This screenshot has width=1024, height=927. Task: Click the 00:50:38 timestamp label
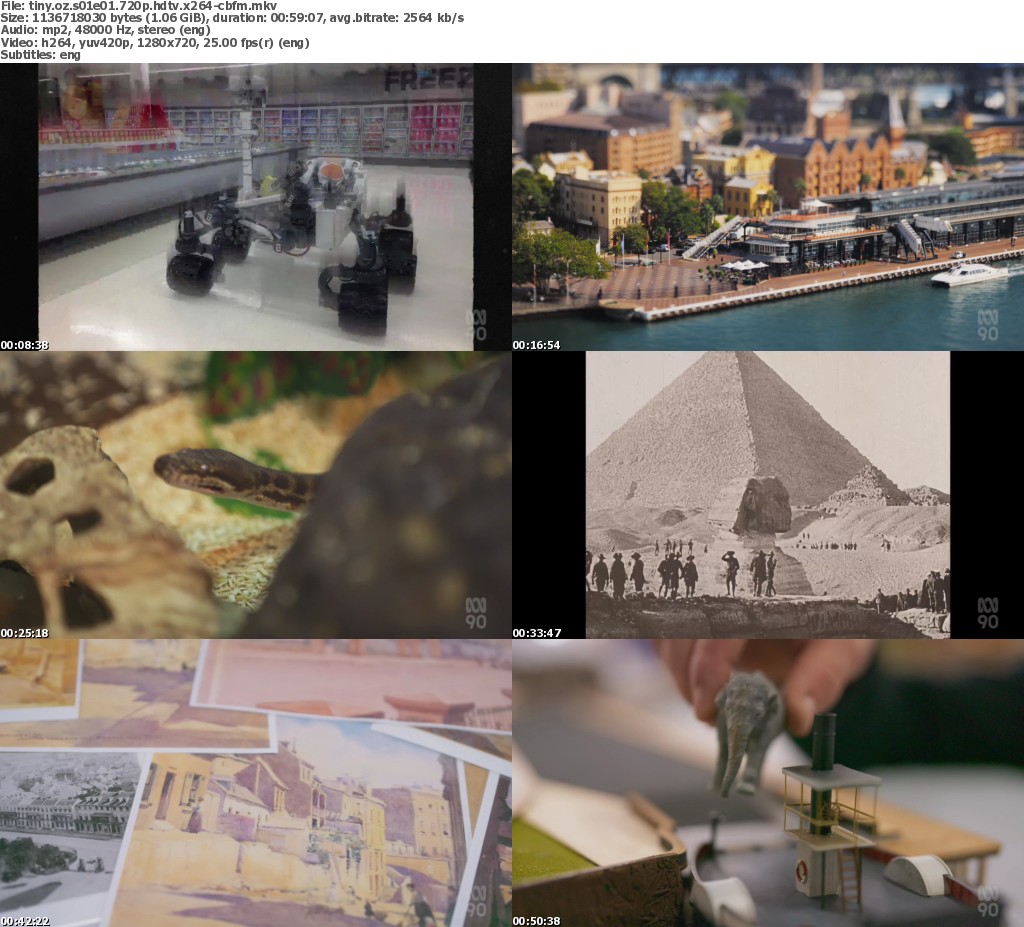pos(537,921)
